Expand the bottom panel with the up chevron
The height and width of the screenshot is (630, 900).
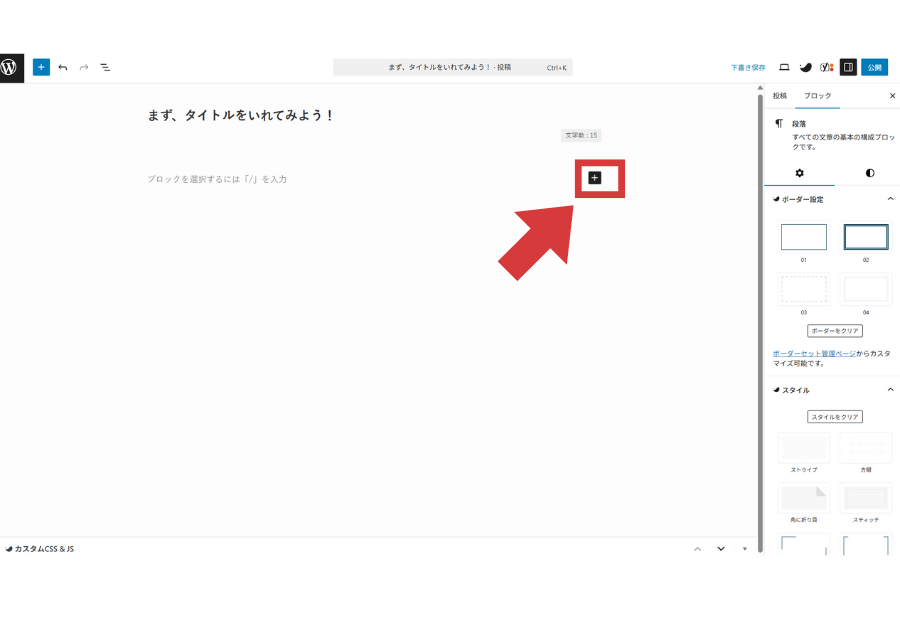[699, 549]
